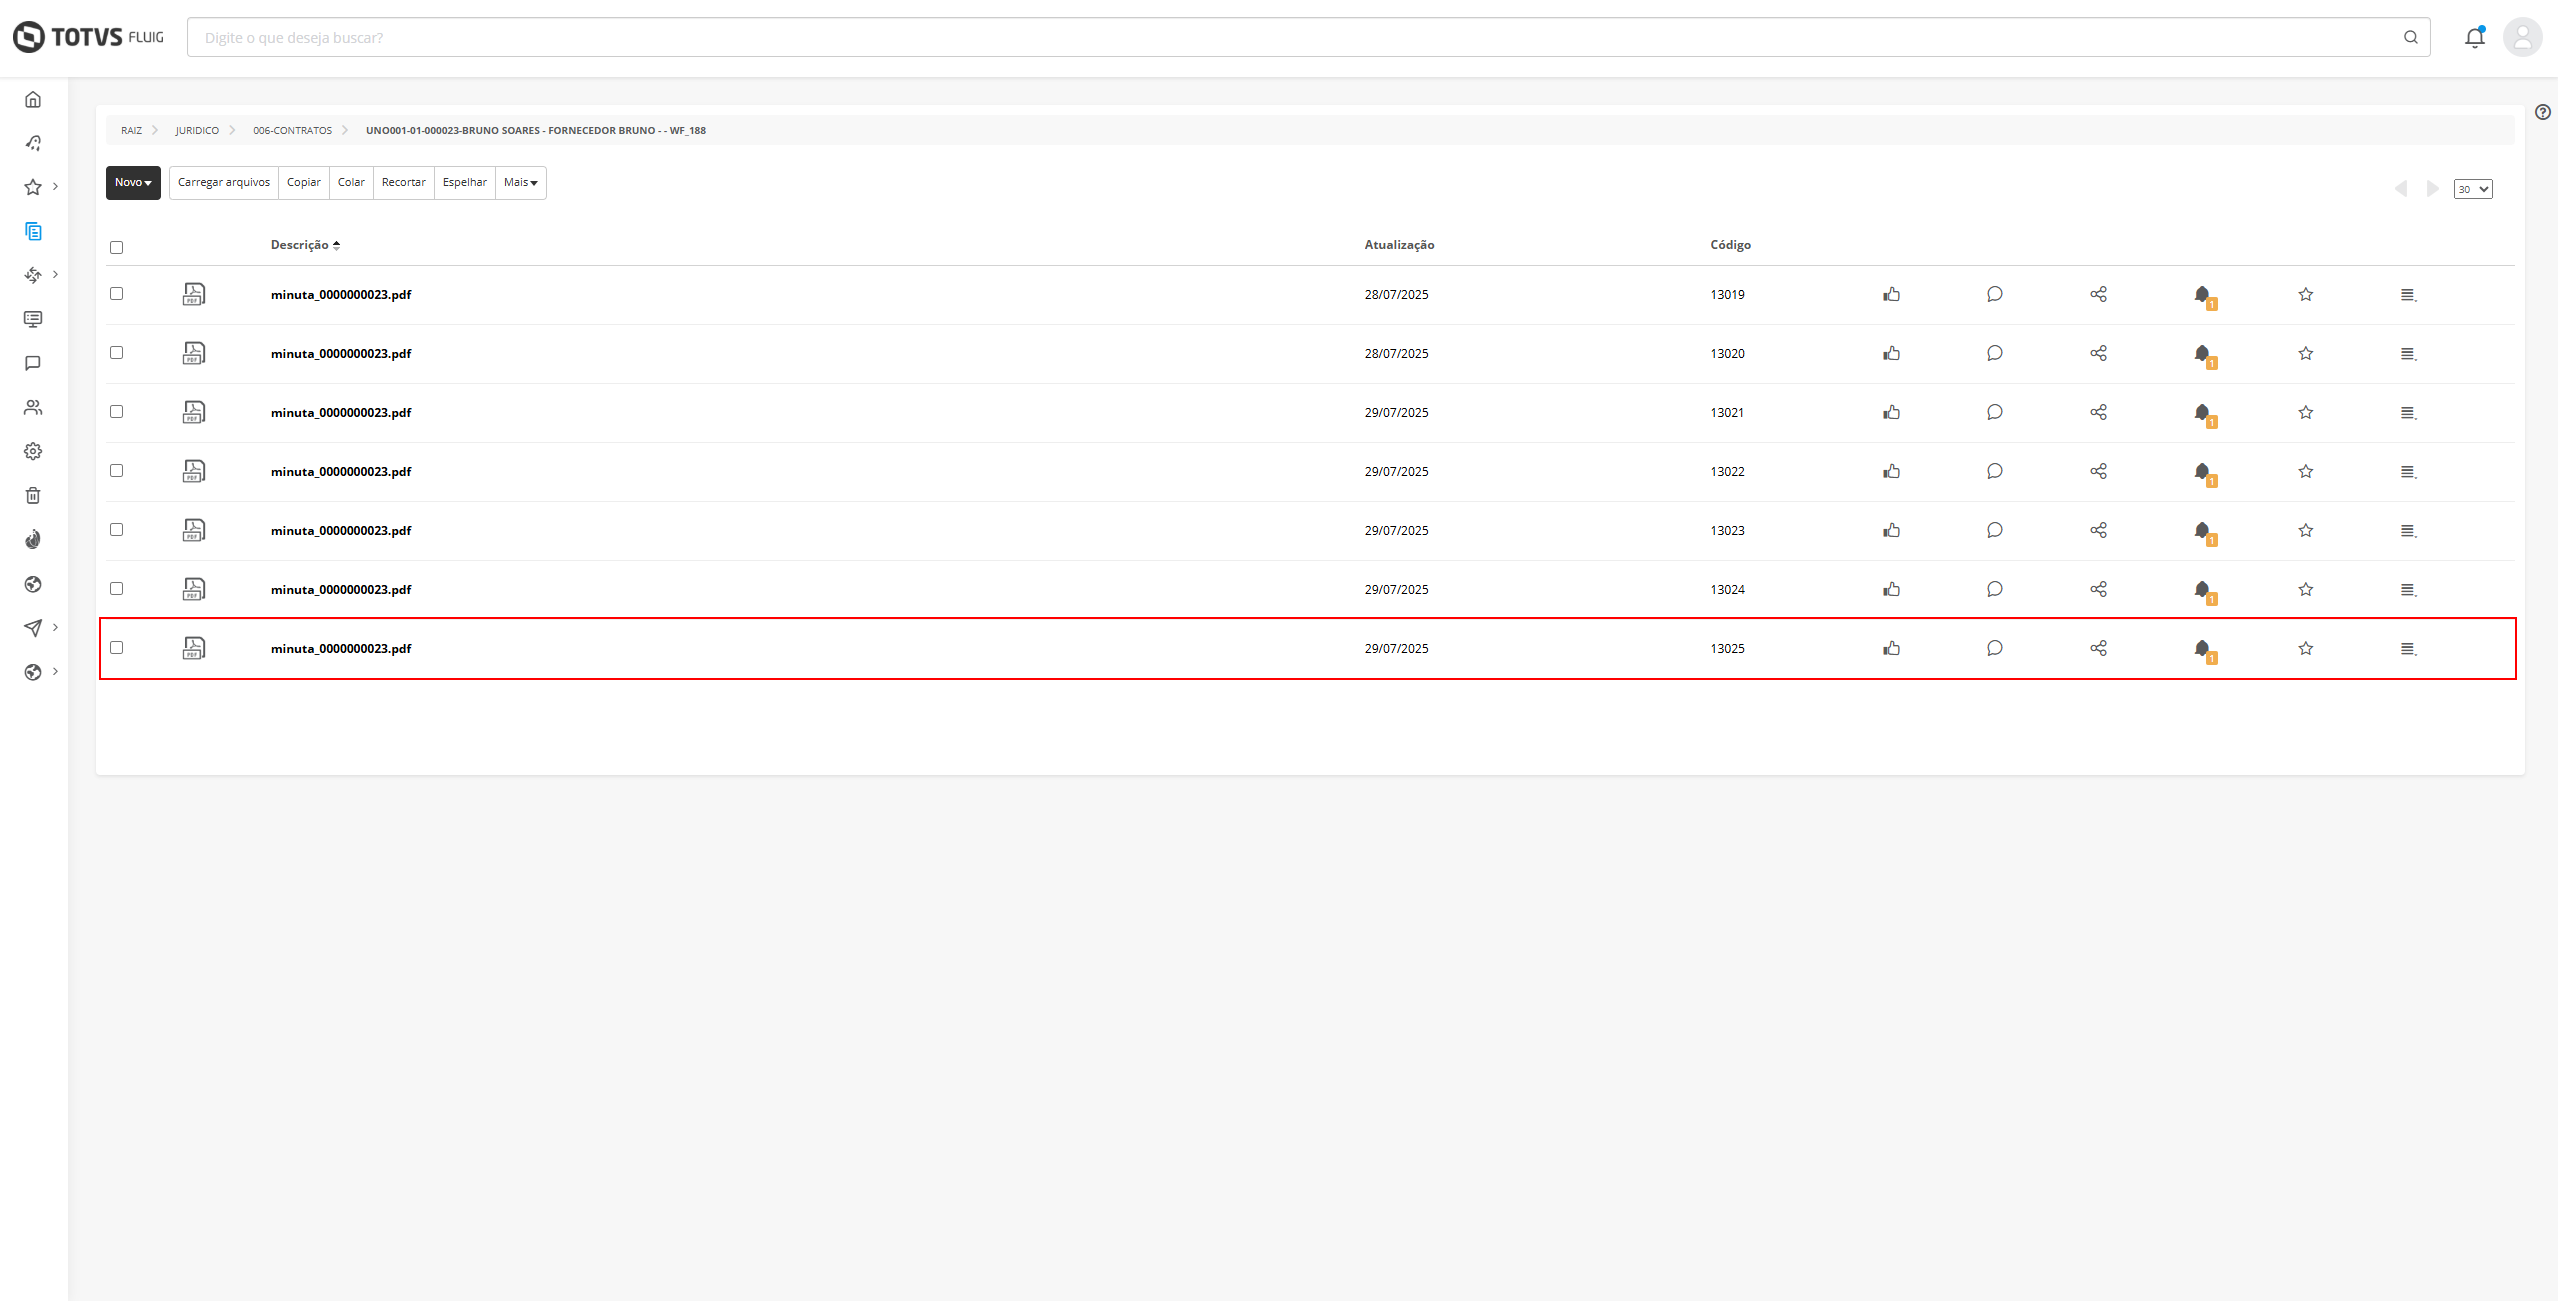The image size is (2558, 1301).
Task: Open the home icon in the sidebar
Action: (x=33, y=99)
